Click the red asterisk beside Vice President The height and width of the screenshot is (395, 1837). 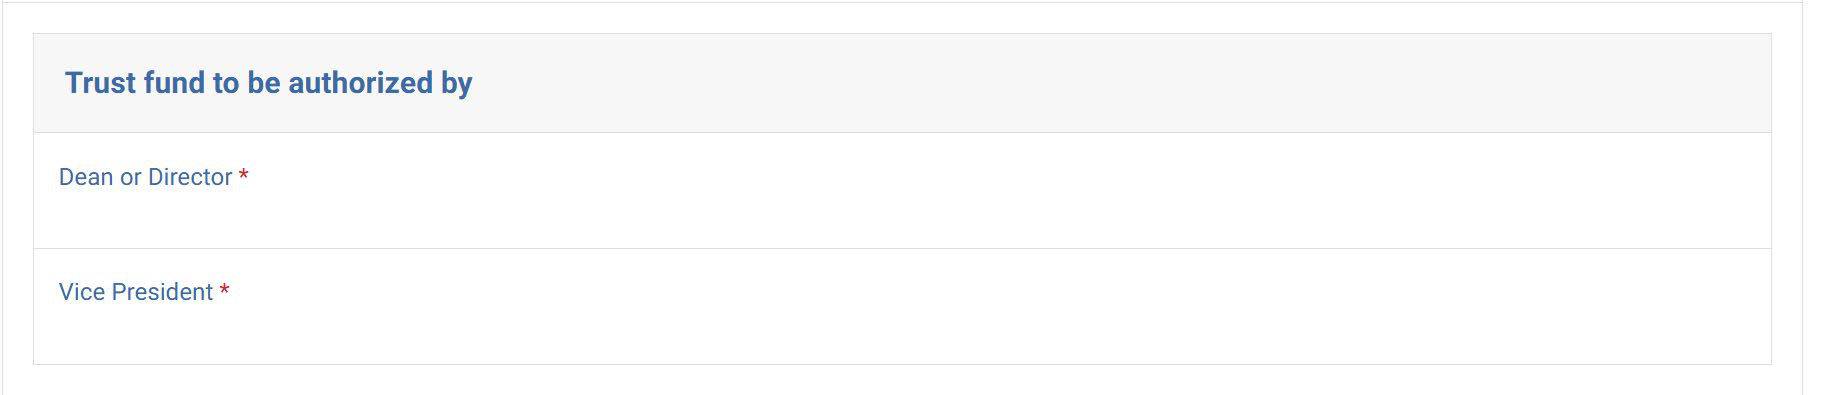pyautogui.click(x=225, y=290)
